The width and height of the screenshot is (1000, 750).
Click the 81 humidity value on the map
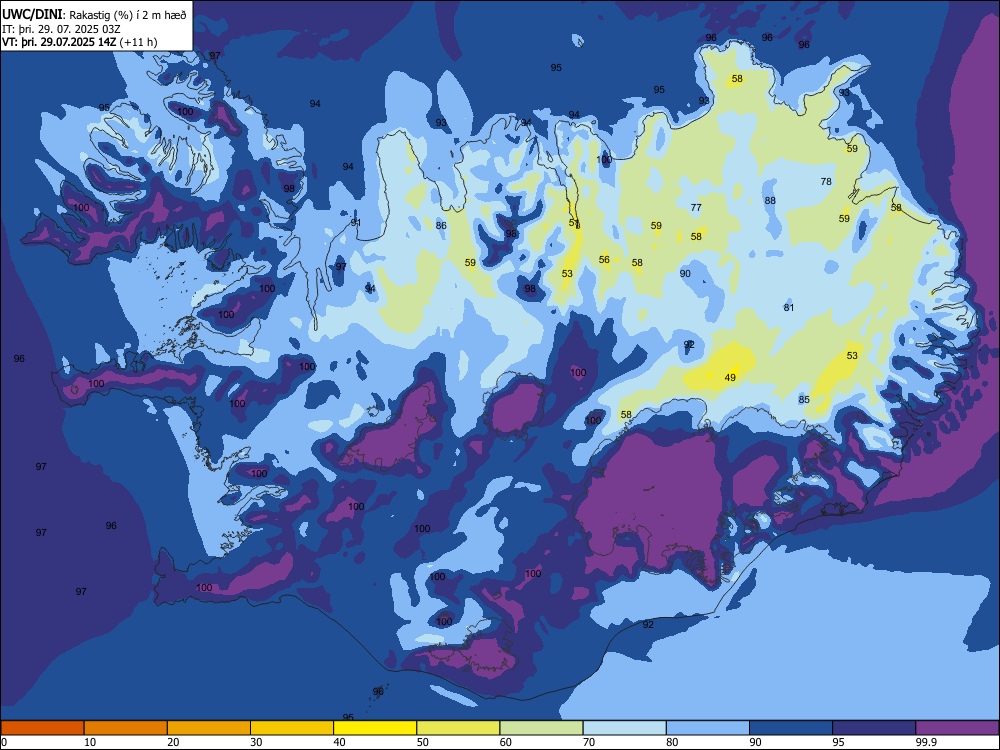(789, 307)
